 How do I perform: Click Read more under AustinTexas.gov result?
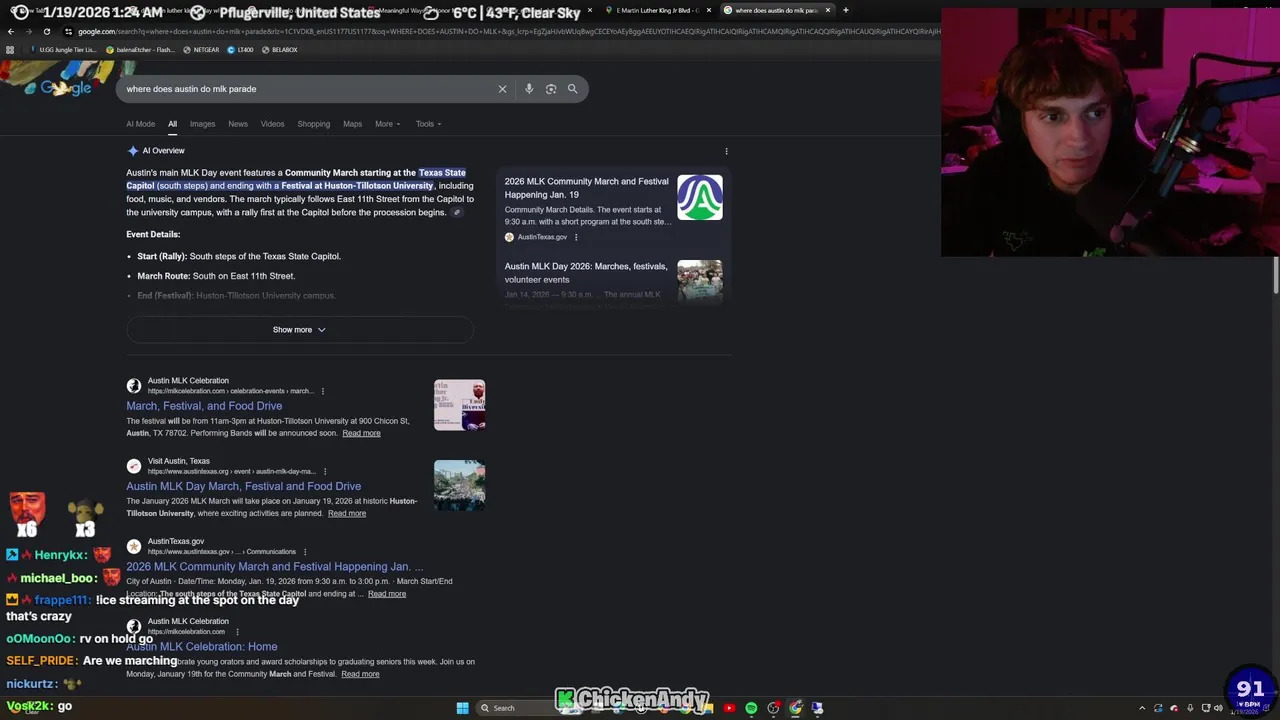tap(387, 594)
